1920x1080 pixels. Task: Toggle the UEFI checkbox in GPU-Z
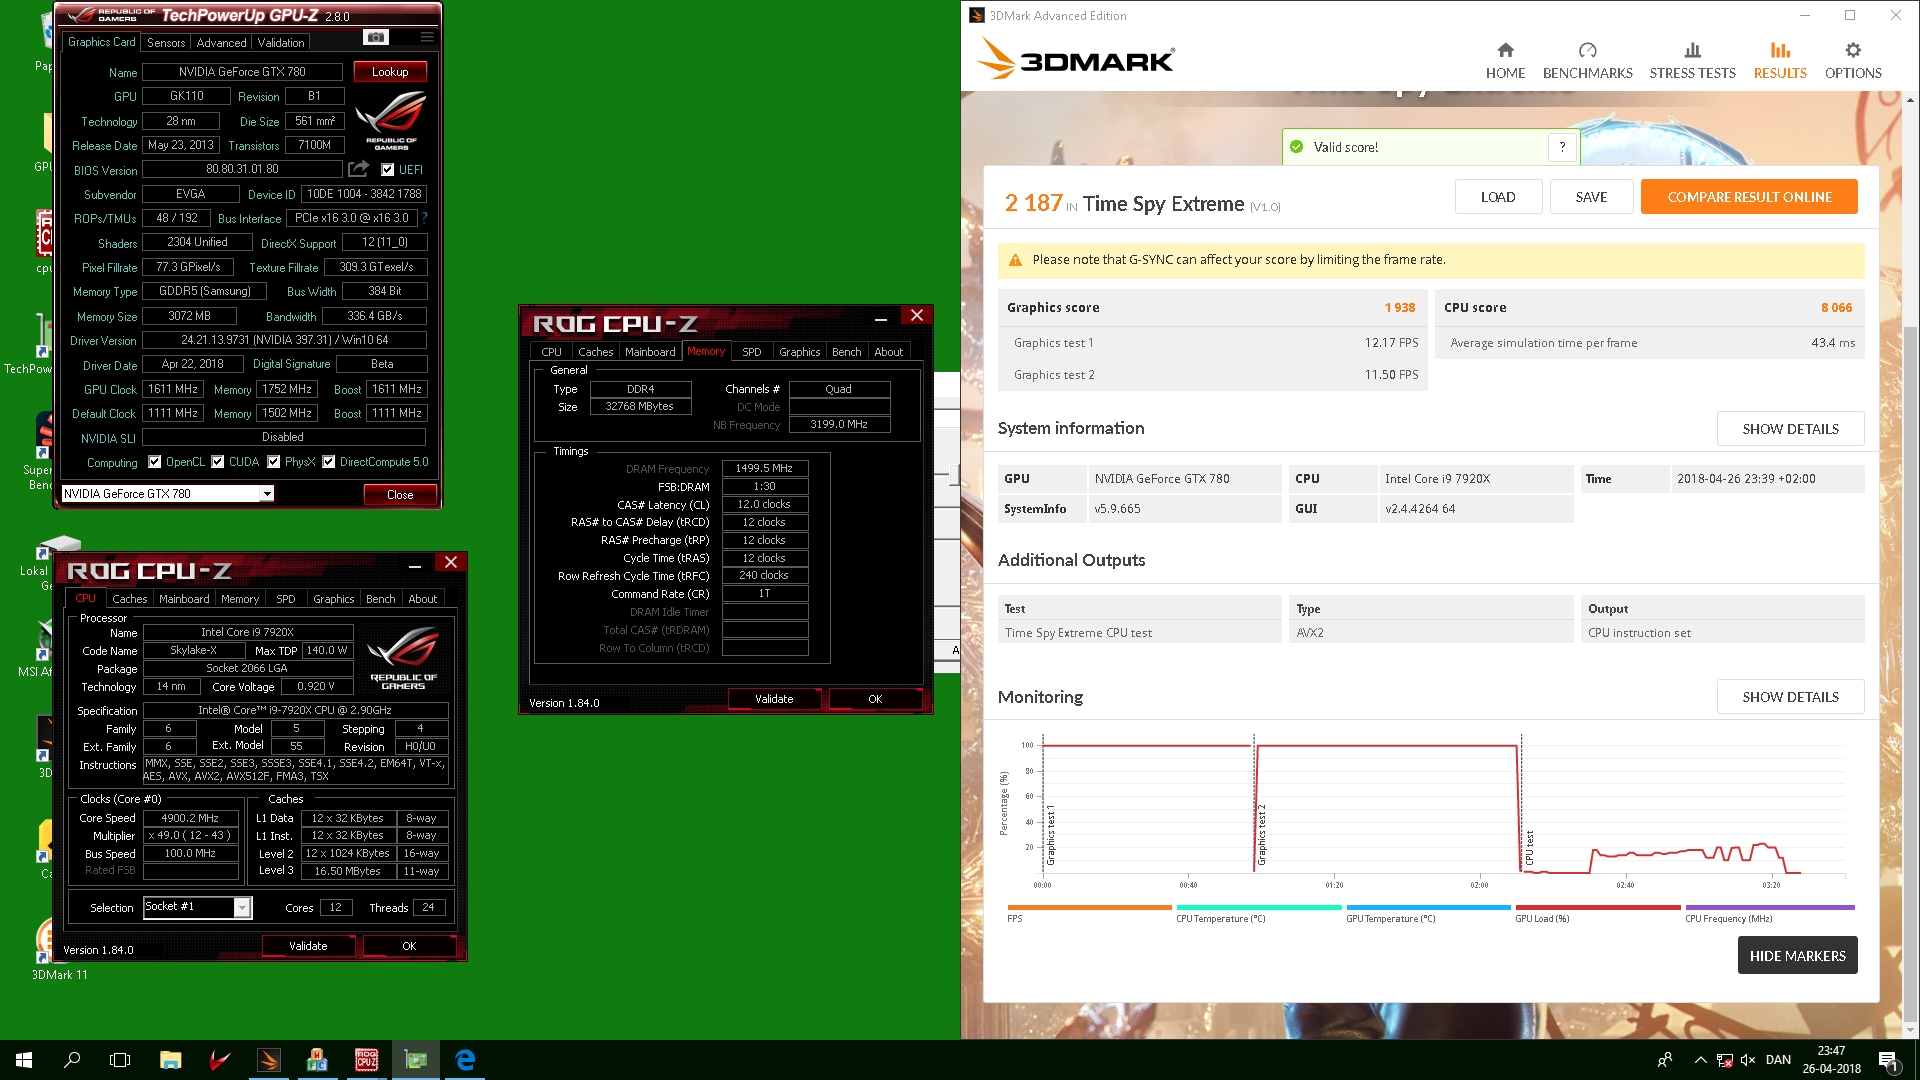[388, 170]
